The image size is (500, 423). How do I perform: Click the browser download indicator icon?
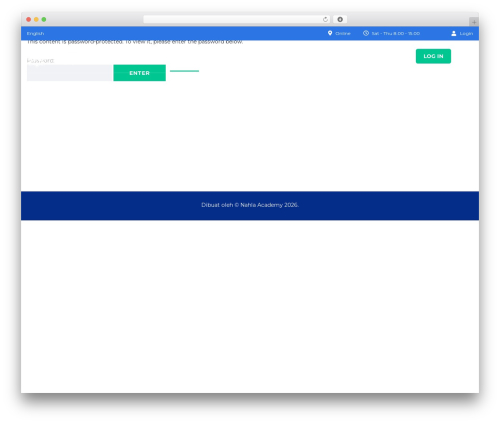pyautogui.click(x=340, y=19)
